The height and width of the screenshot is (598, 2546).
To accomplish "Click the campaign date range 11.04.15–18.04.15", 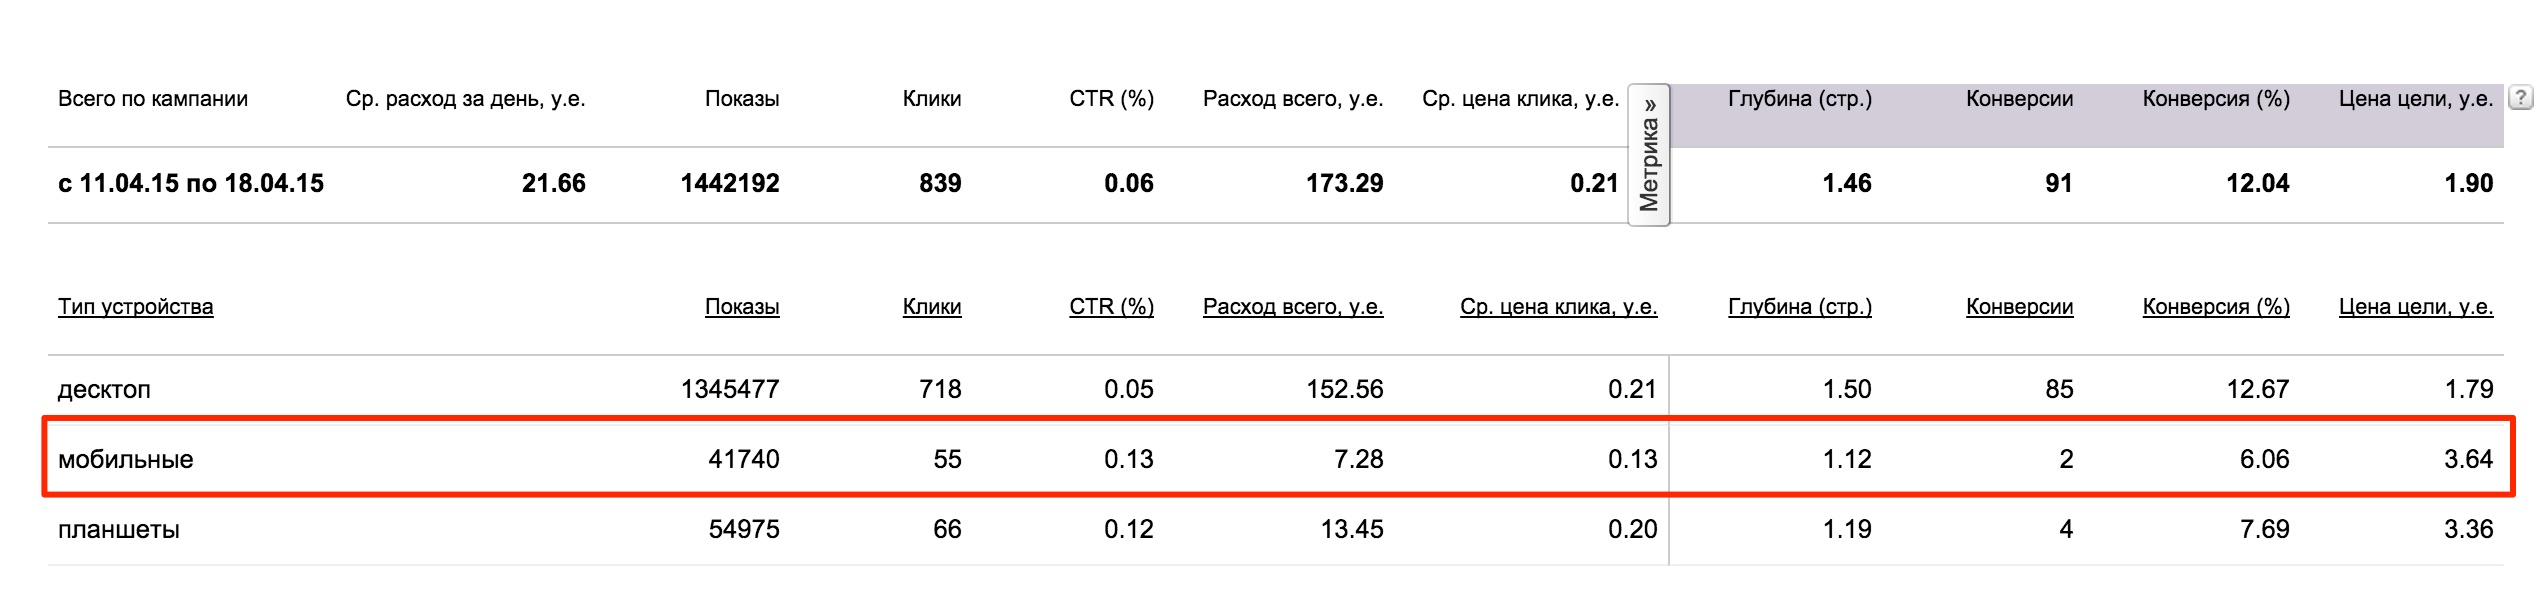I will point(191,183).
